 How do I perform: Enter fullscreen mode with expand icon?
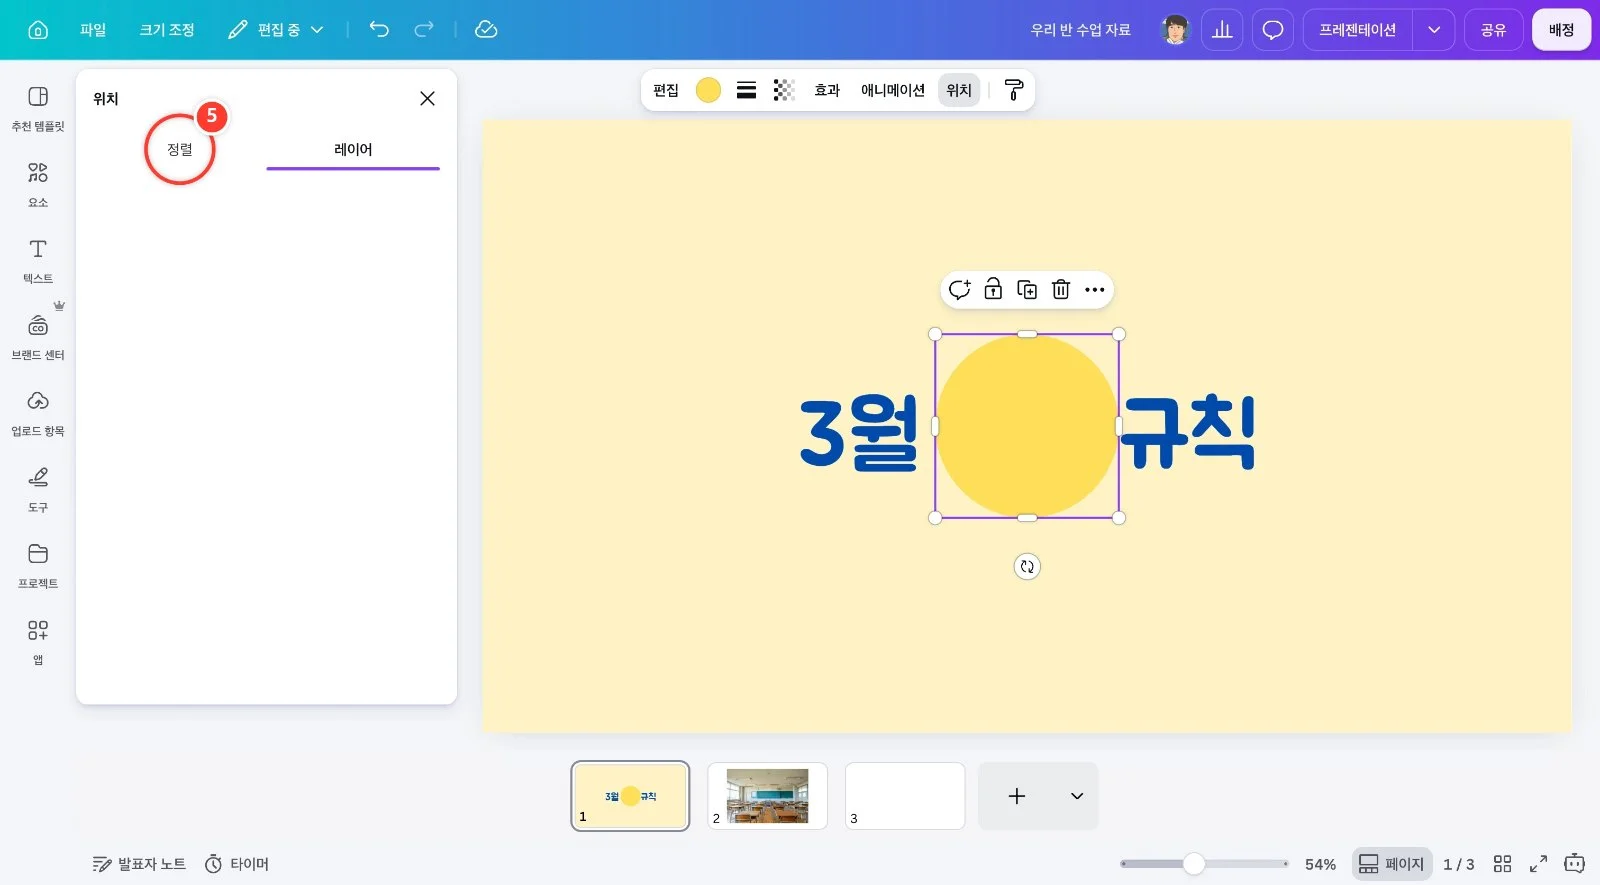click(x=1538, y=864)
